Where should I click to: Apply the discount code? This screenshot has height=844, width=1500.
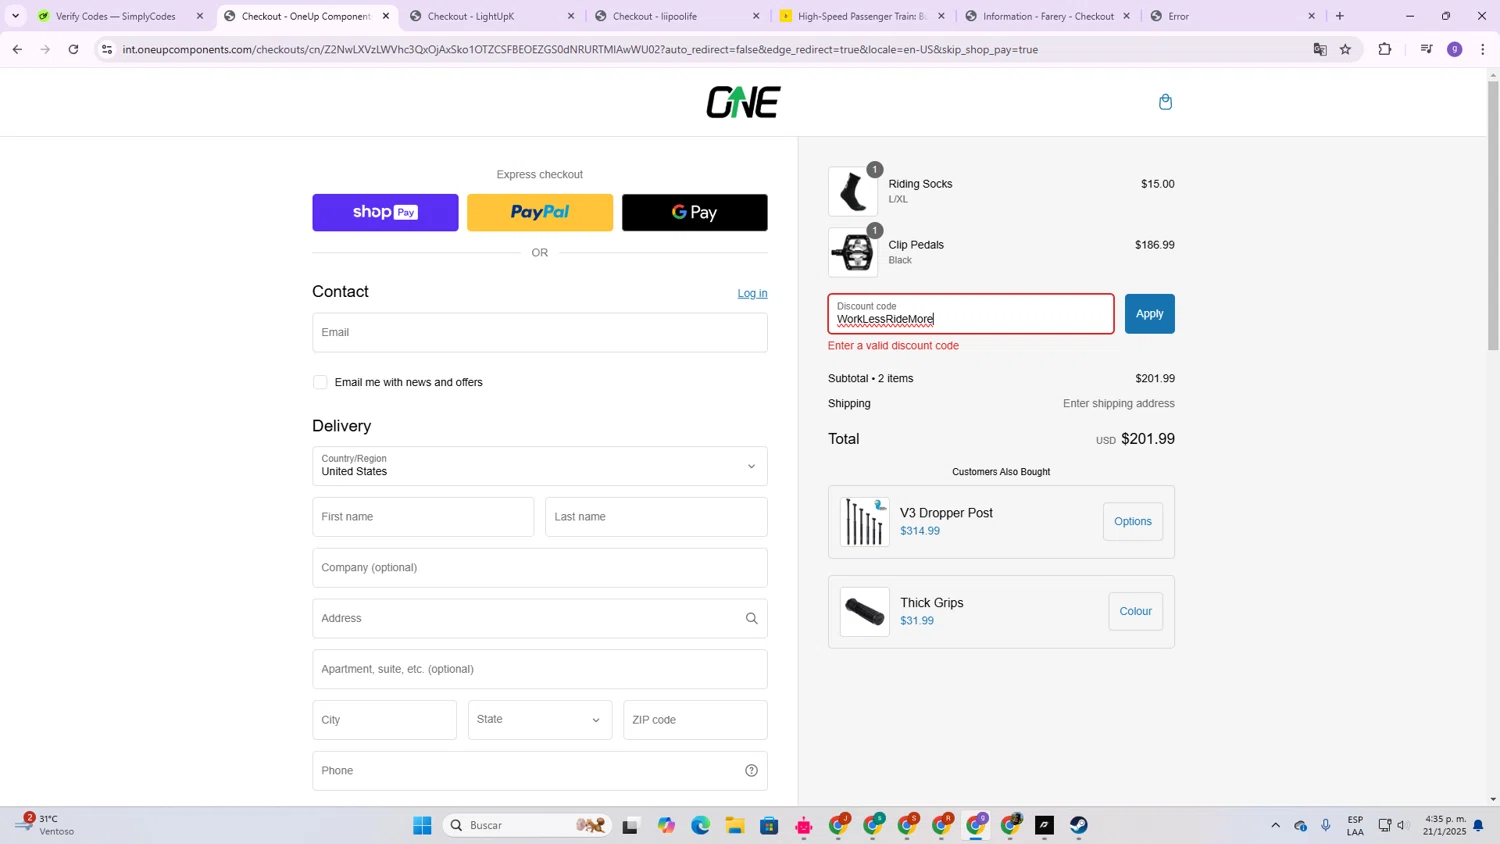1150,314
